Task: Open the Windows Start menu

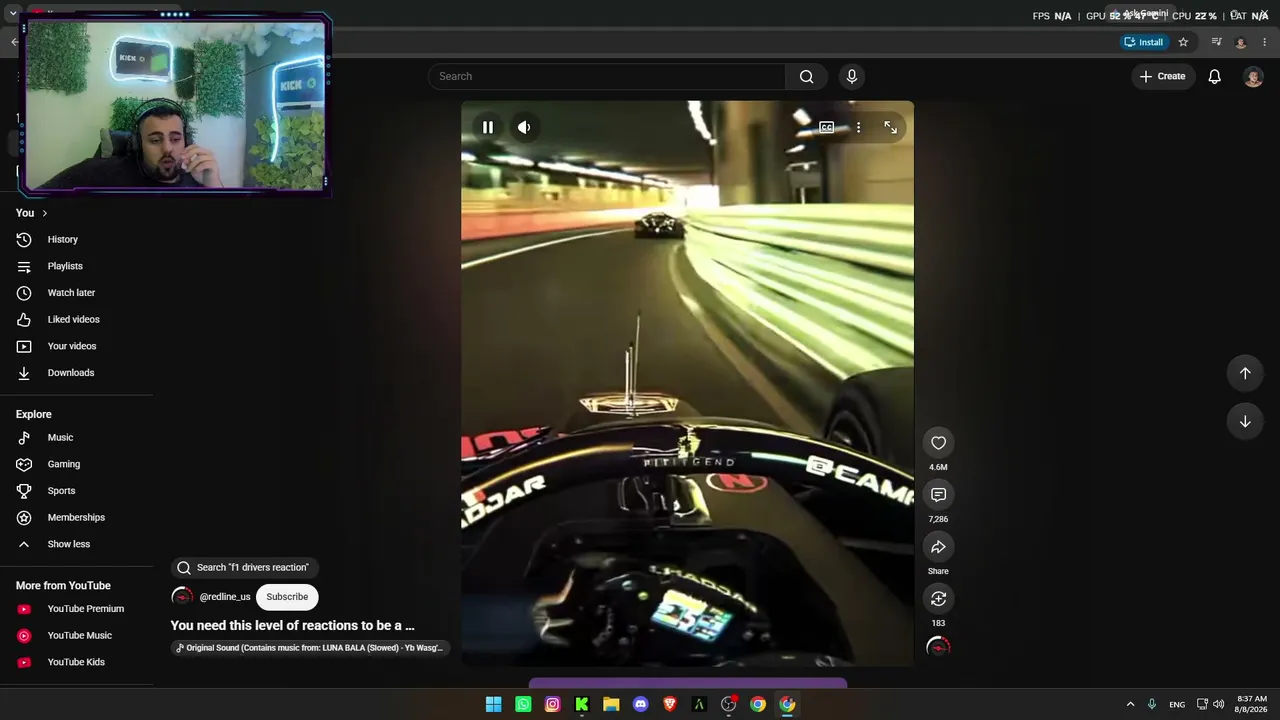Action: coord(493,704)
